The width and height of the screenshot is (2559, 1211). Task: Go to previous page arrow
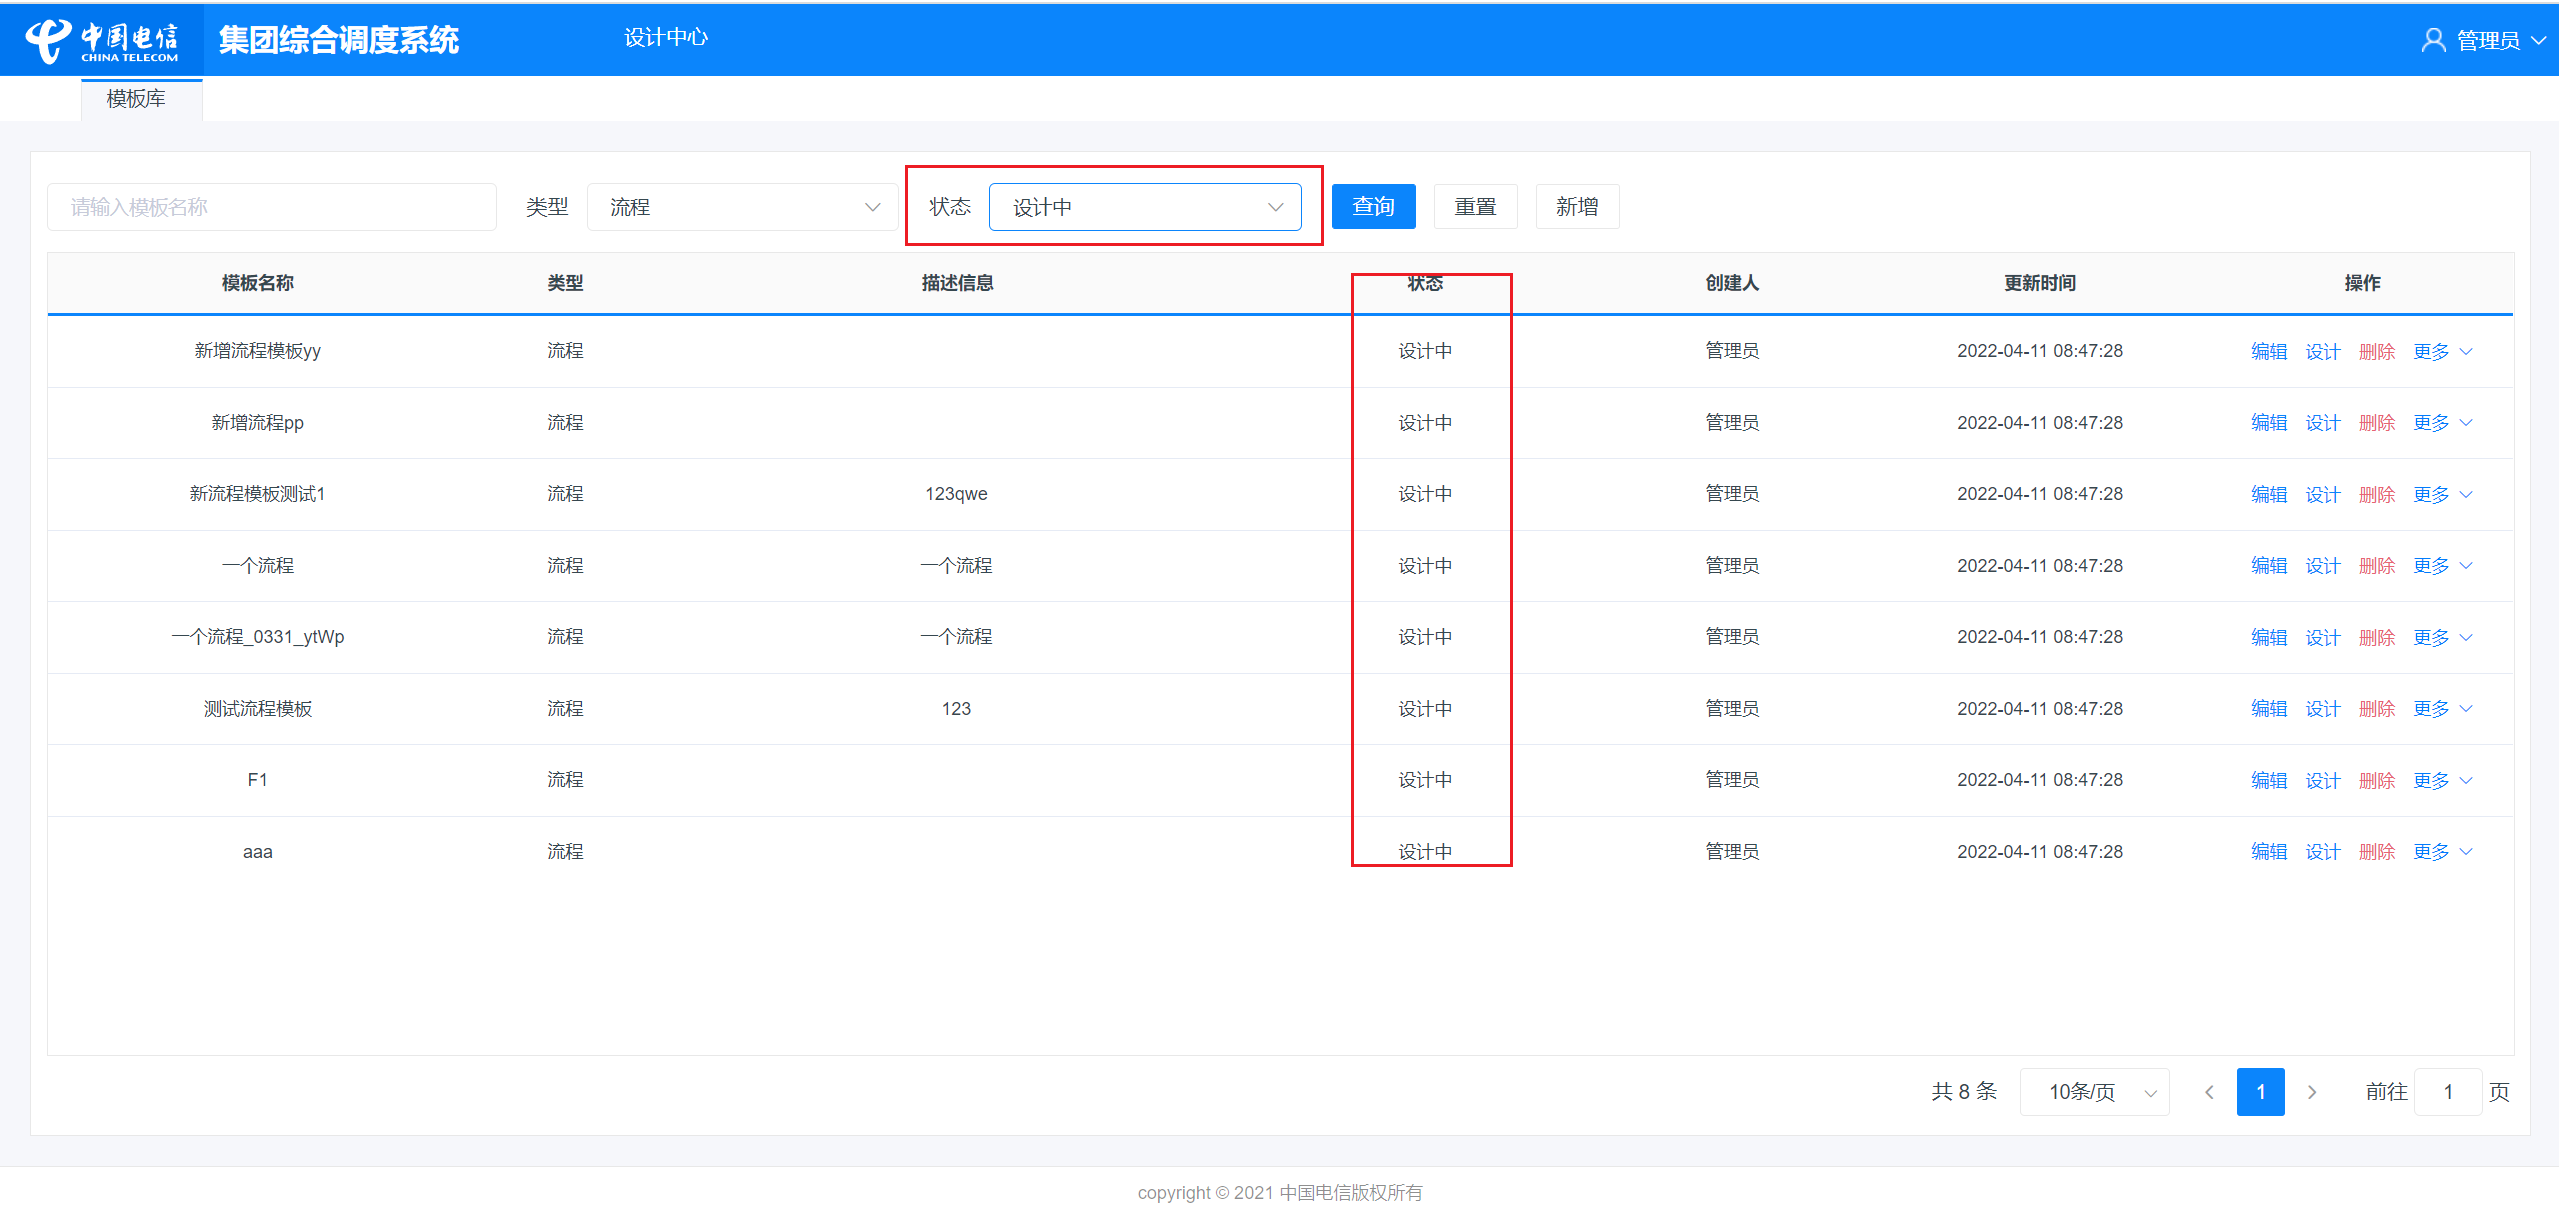(x=2209, y=1092)
